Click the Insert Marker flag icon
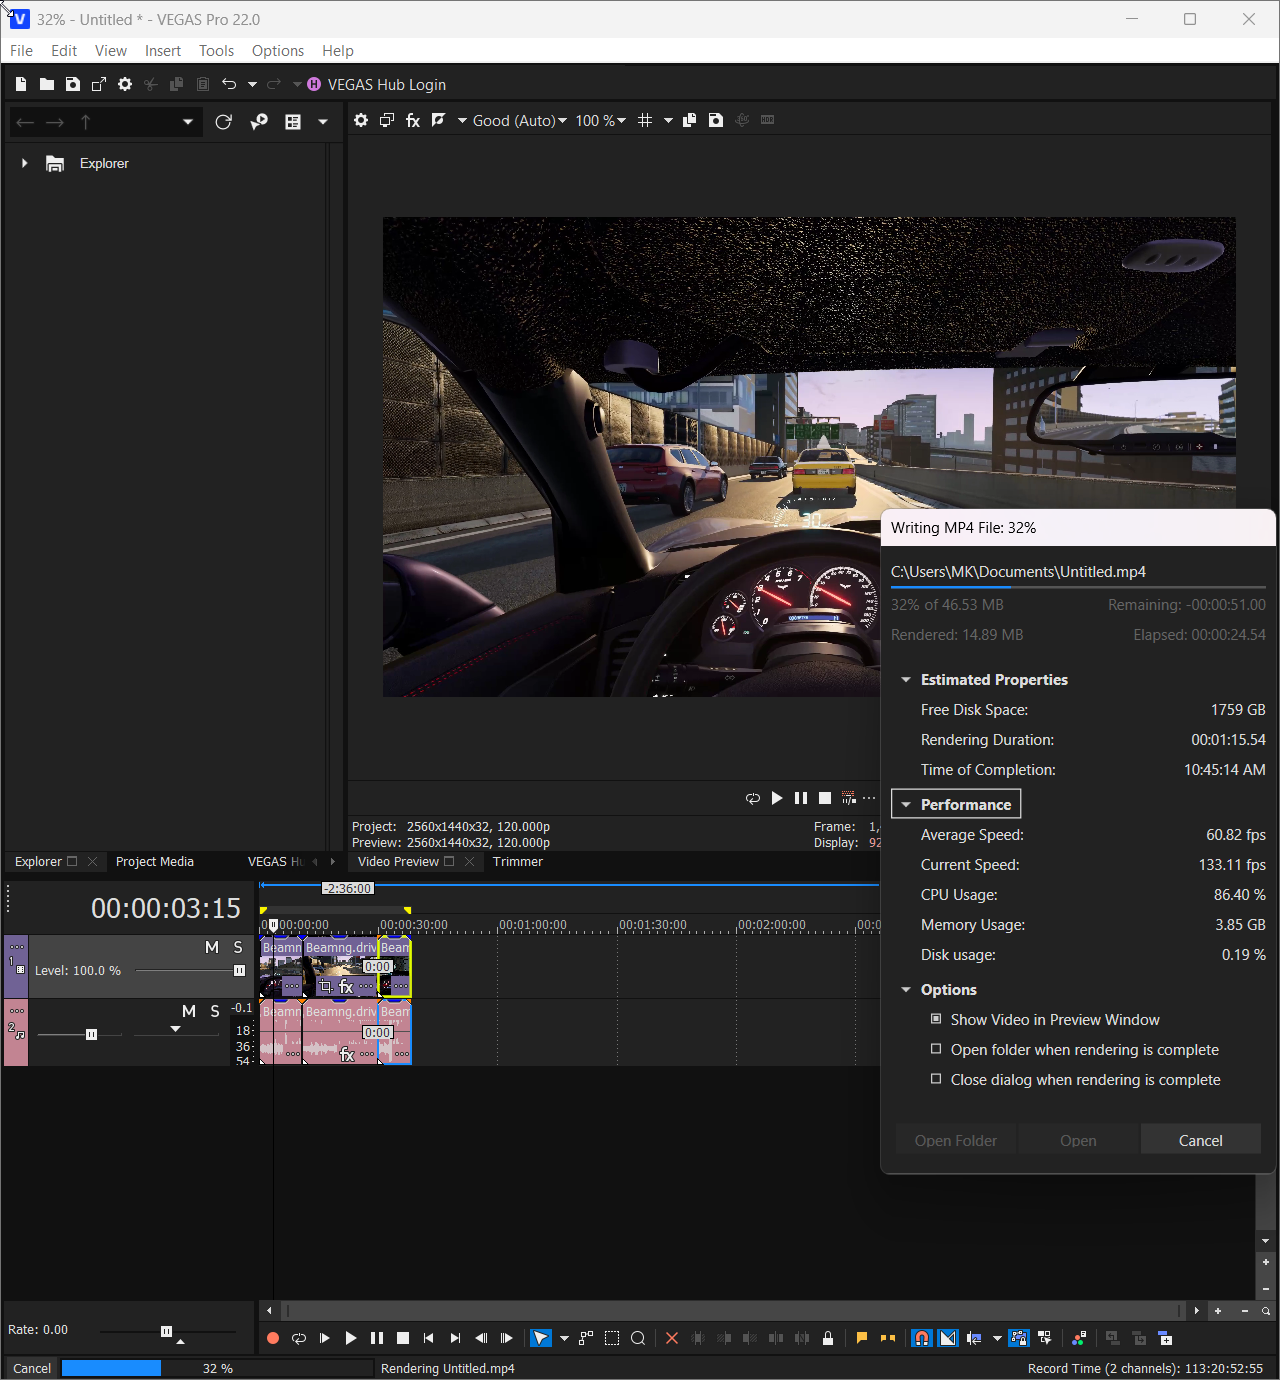 click(x=861, y=1338)
